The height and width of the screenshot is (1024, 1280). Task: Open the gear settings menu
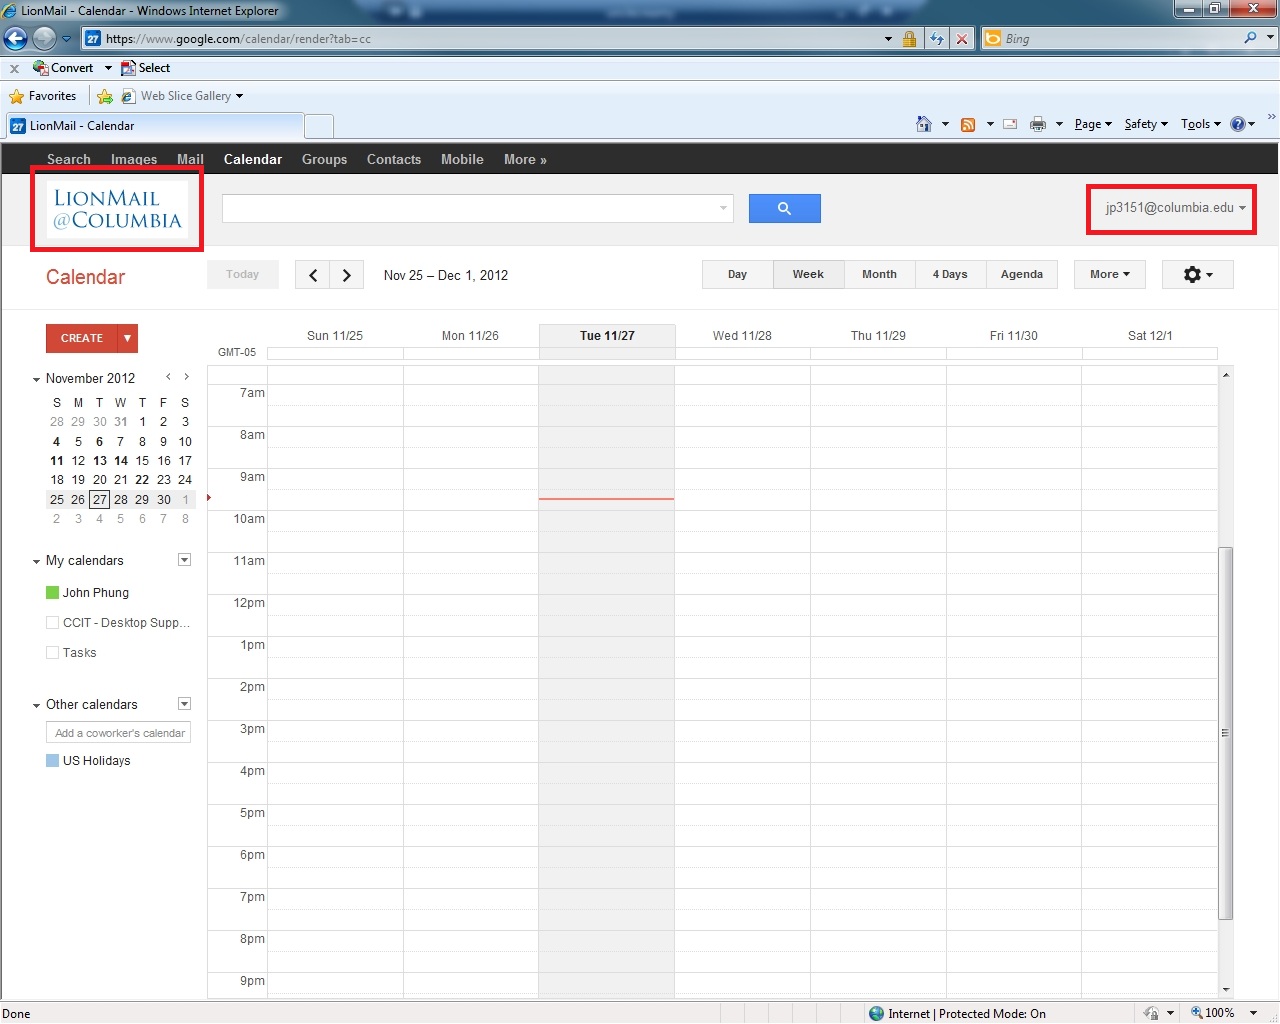[1198, 274]
